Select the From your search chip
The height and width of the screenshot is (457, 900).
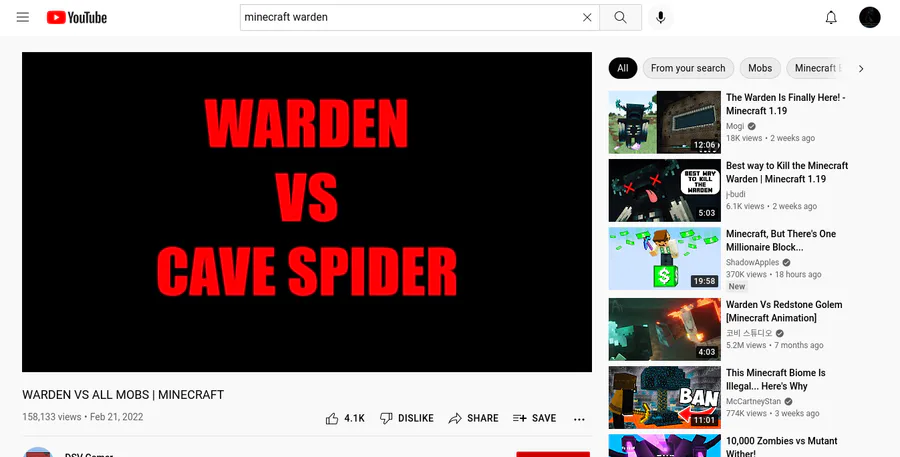[688, 68]
